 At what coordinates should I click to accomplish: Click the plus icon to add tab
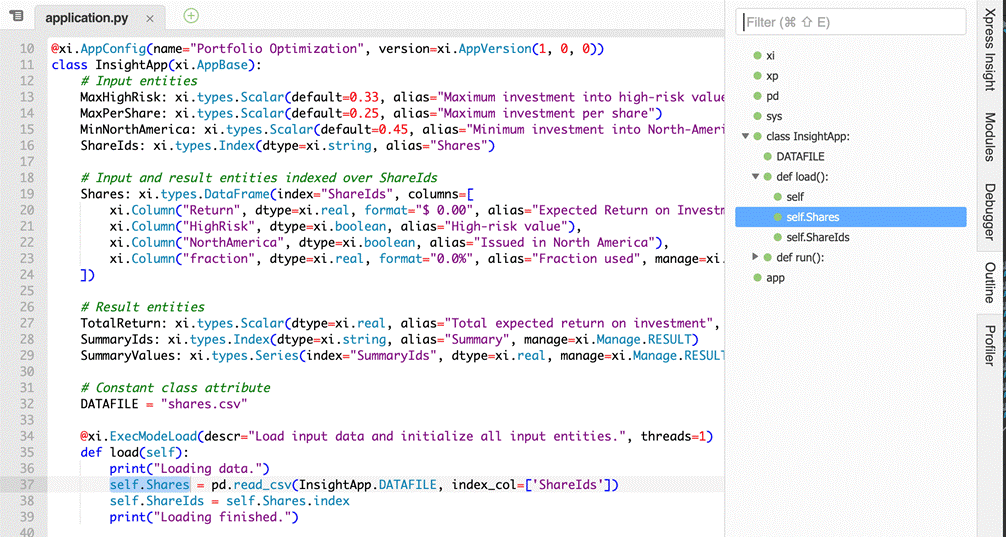191,16
